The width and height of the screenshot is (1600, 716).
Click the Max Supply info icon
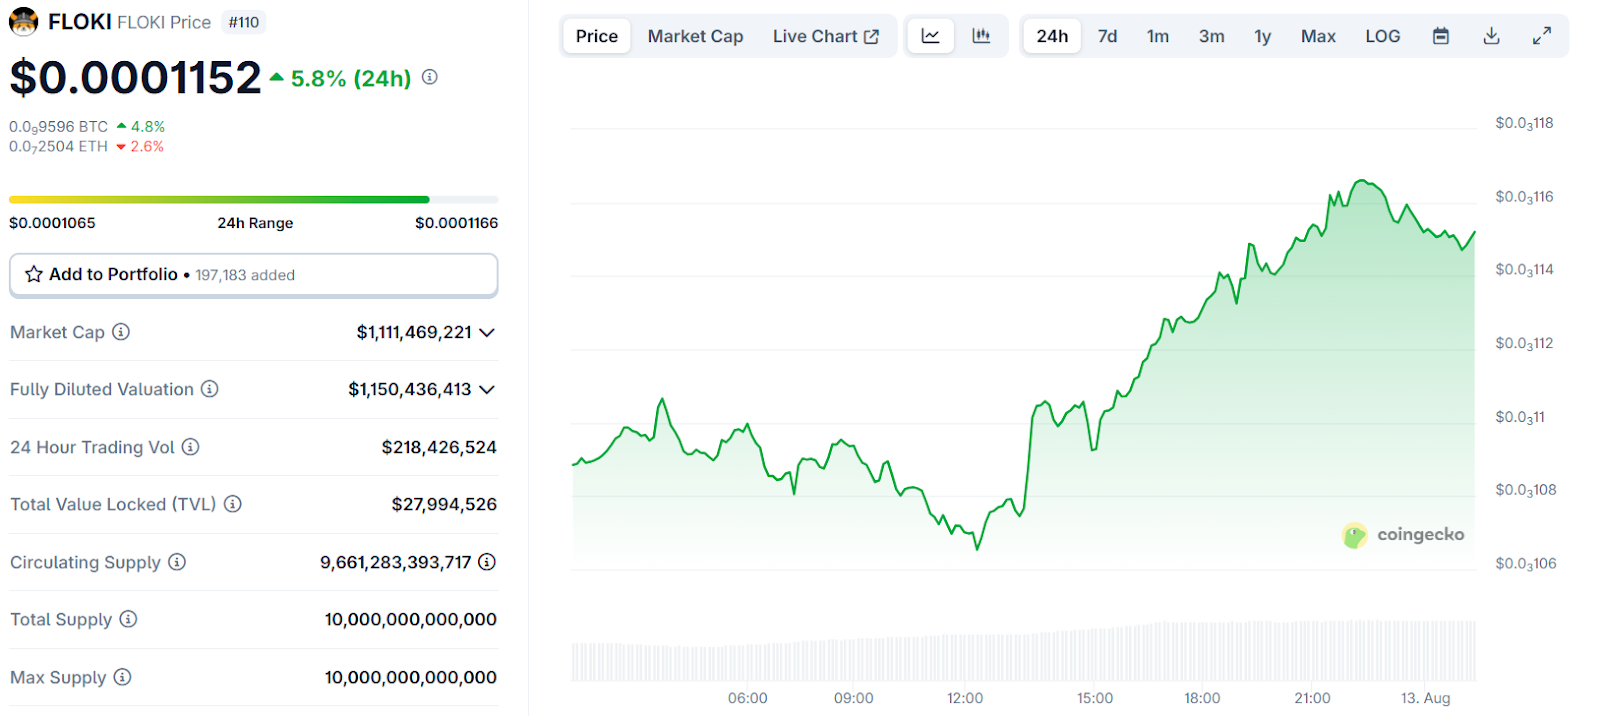coord(122,677)
